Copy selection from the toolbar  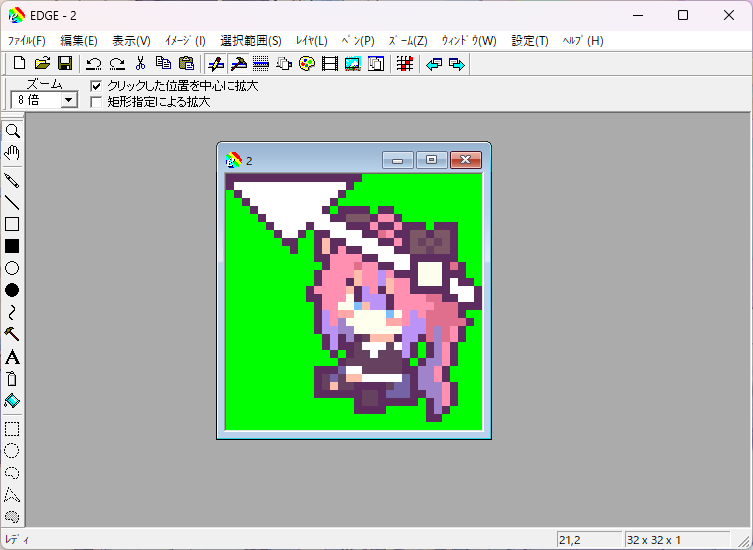click(x=163, y=63)
